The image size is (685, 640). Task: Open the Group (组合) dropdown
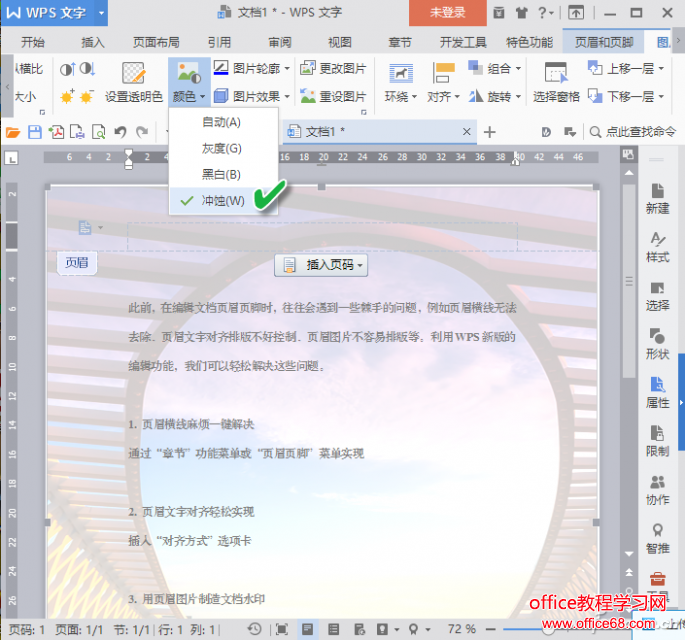(x=495, y=68)
